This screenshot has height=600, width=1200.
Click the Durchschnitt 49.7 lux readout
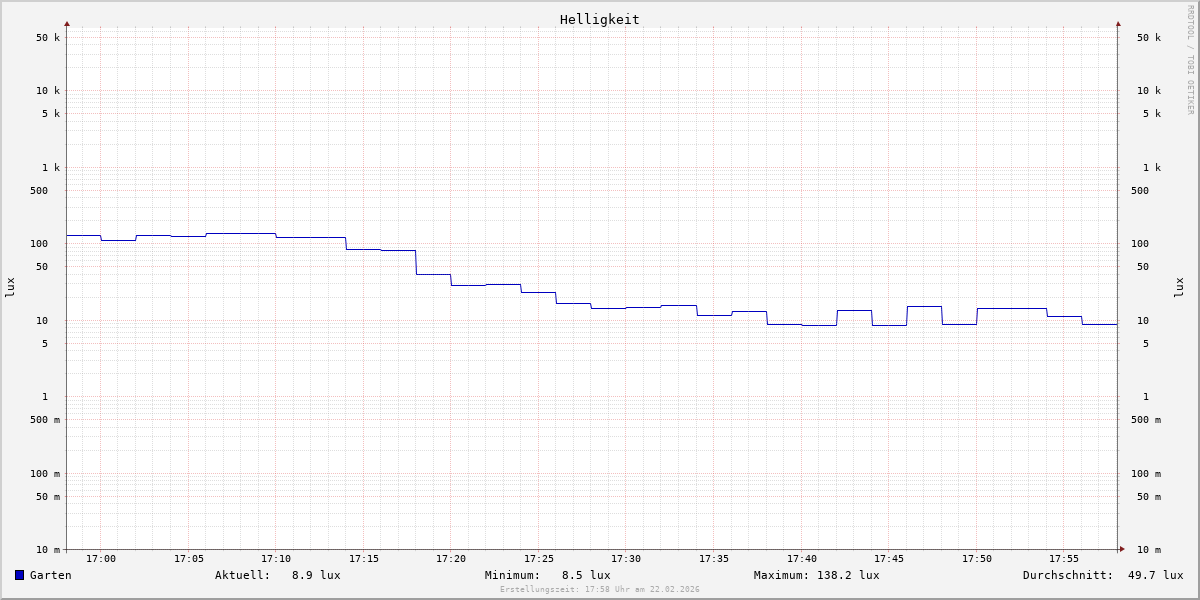[1155, 575]
